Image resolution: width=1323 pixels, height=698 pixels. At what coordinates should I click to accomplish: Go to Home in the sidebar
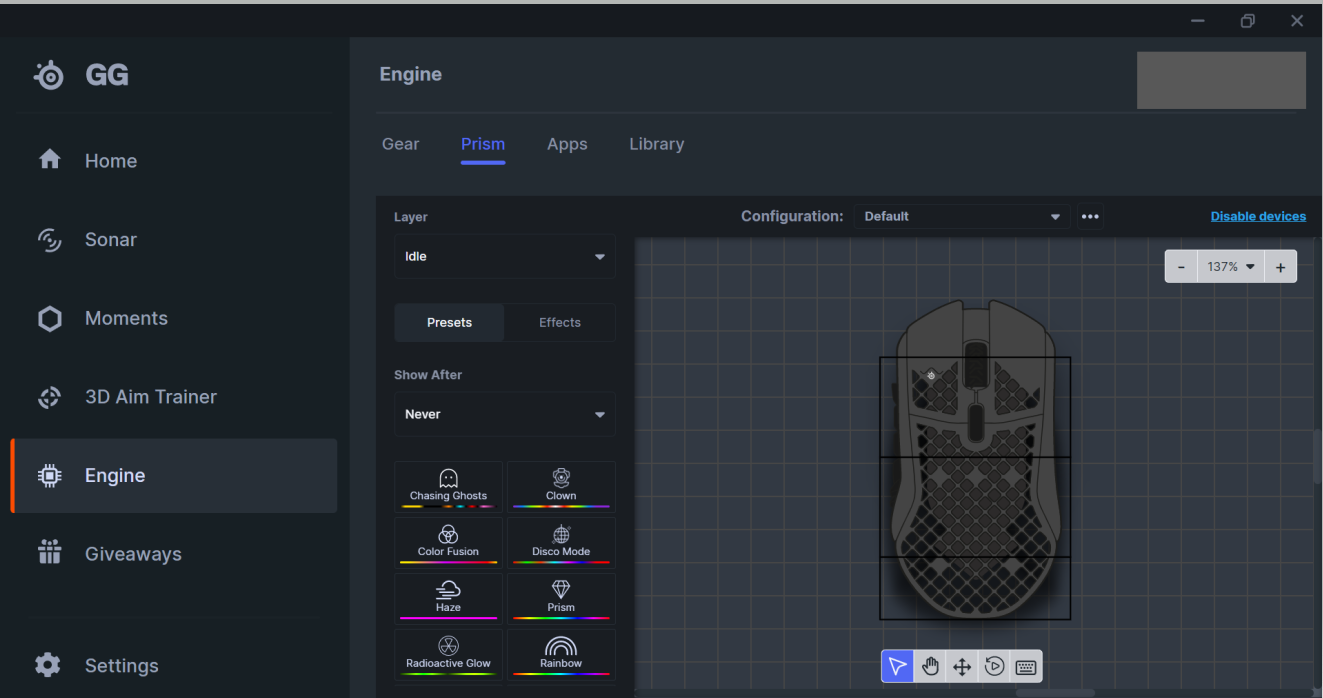[174, 161]
